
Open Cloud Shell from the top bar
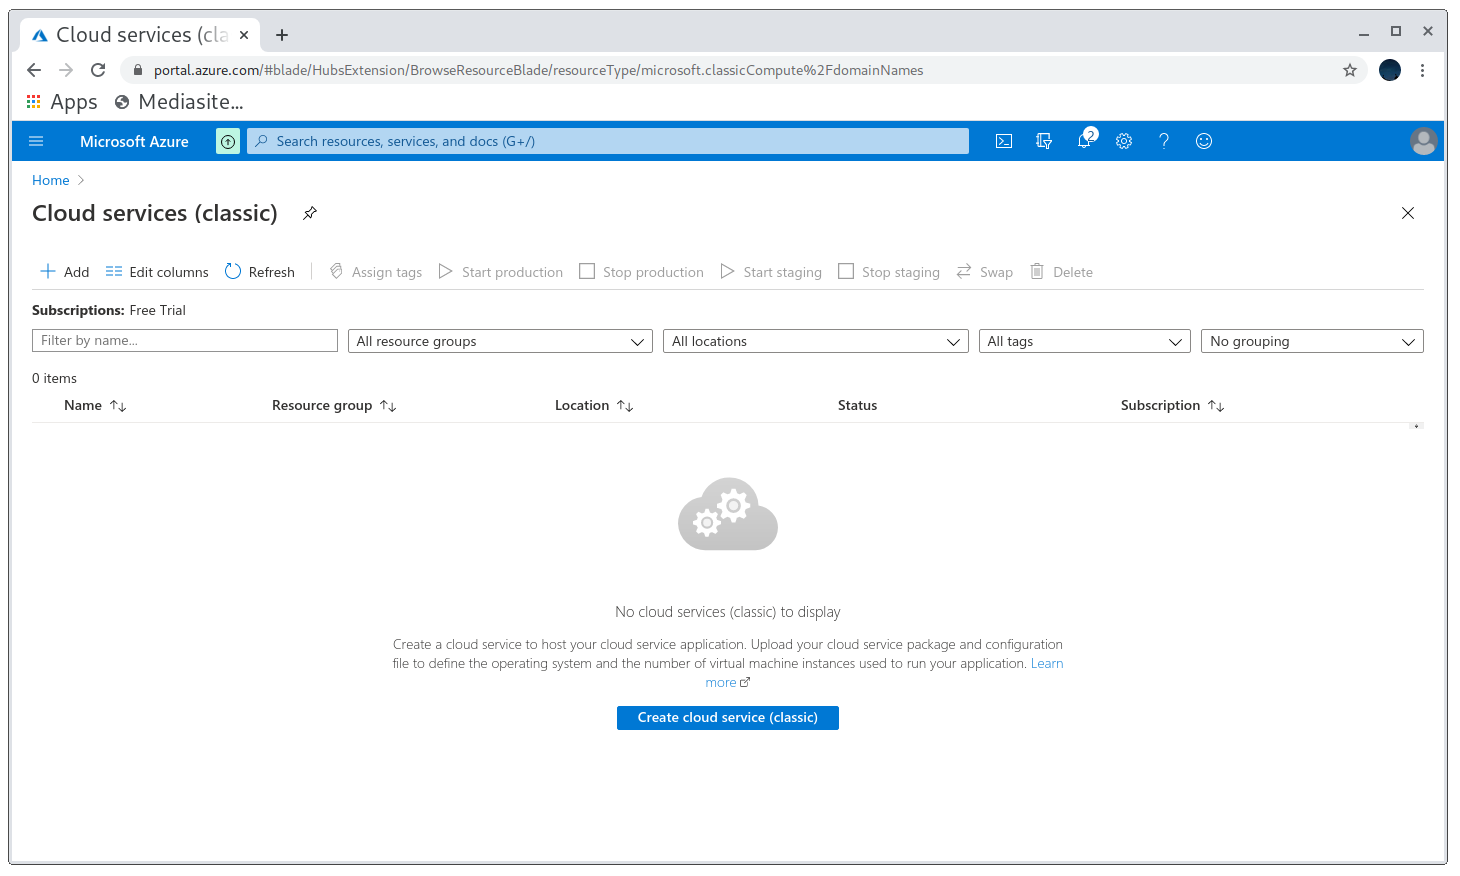(x=1004, y=141)
